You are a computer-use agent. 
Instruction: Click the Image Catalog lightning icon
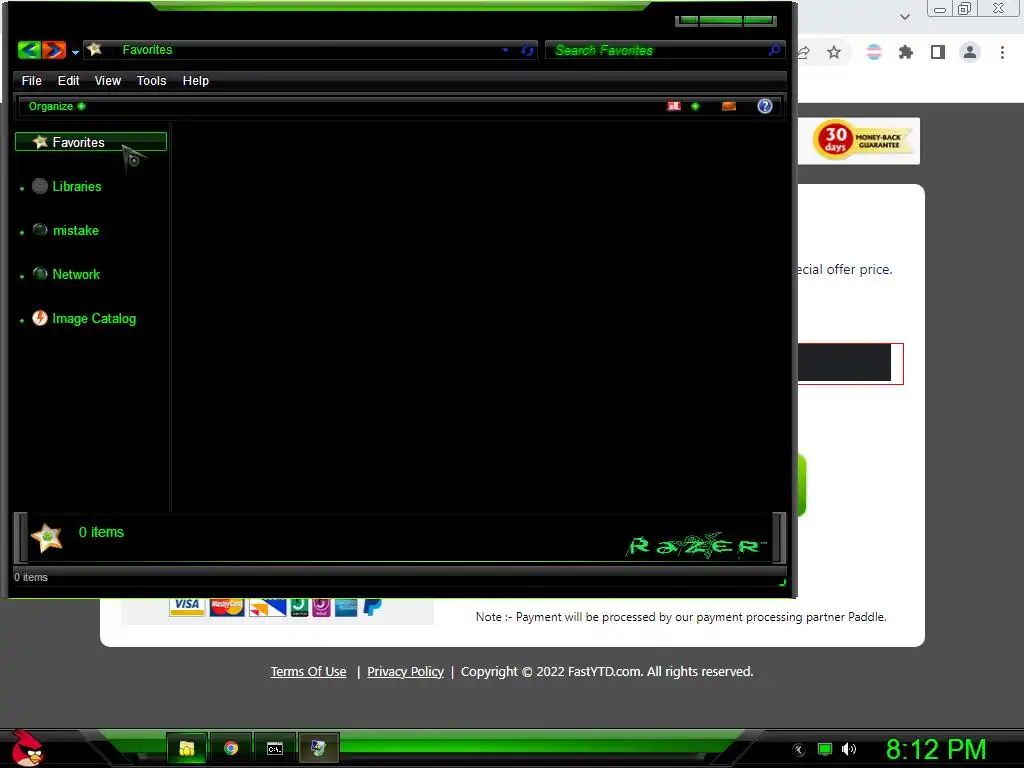point(40,318)
